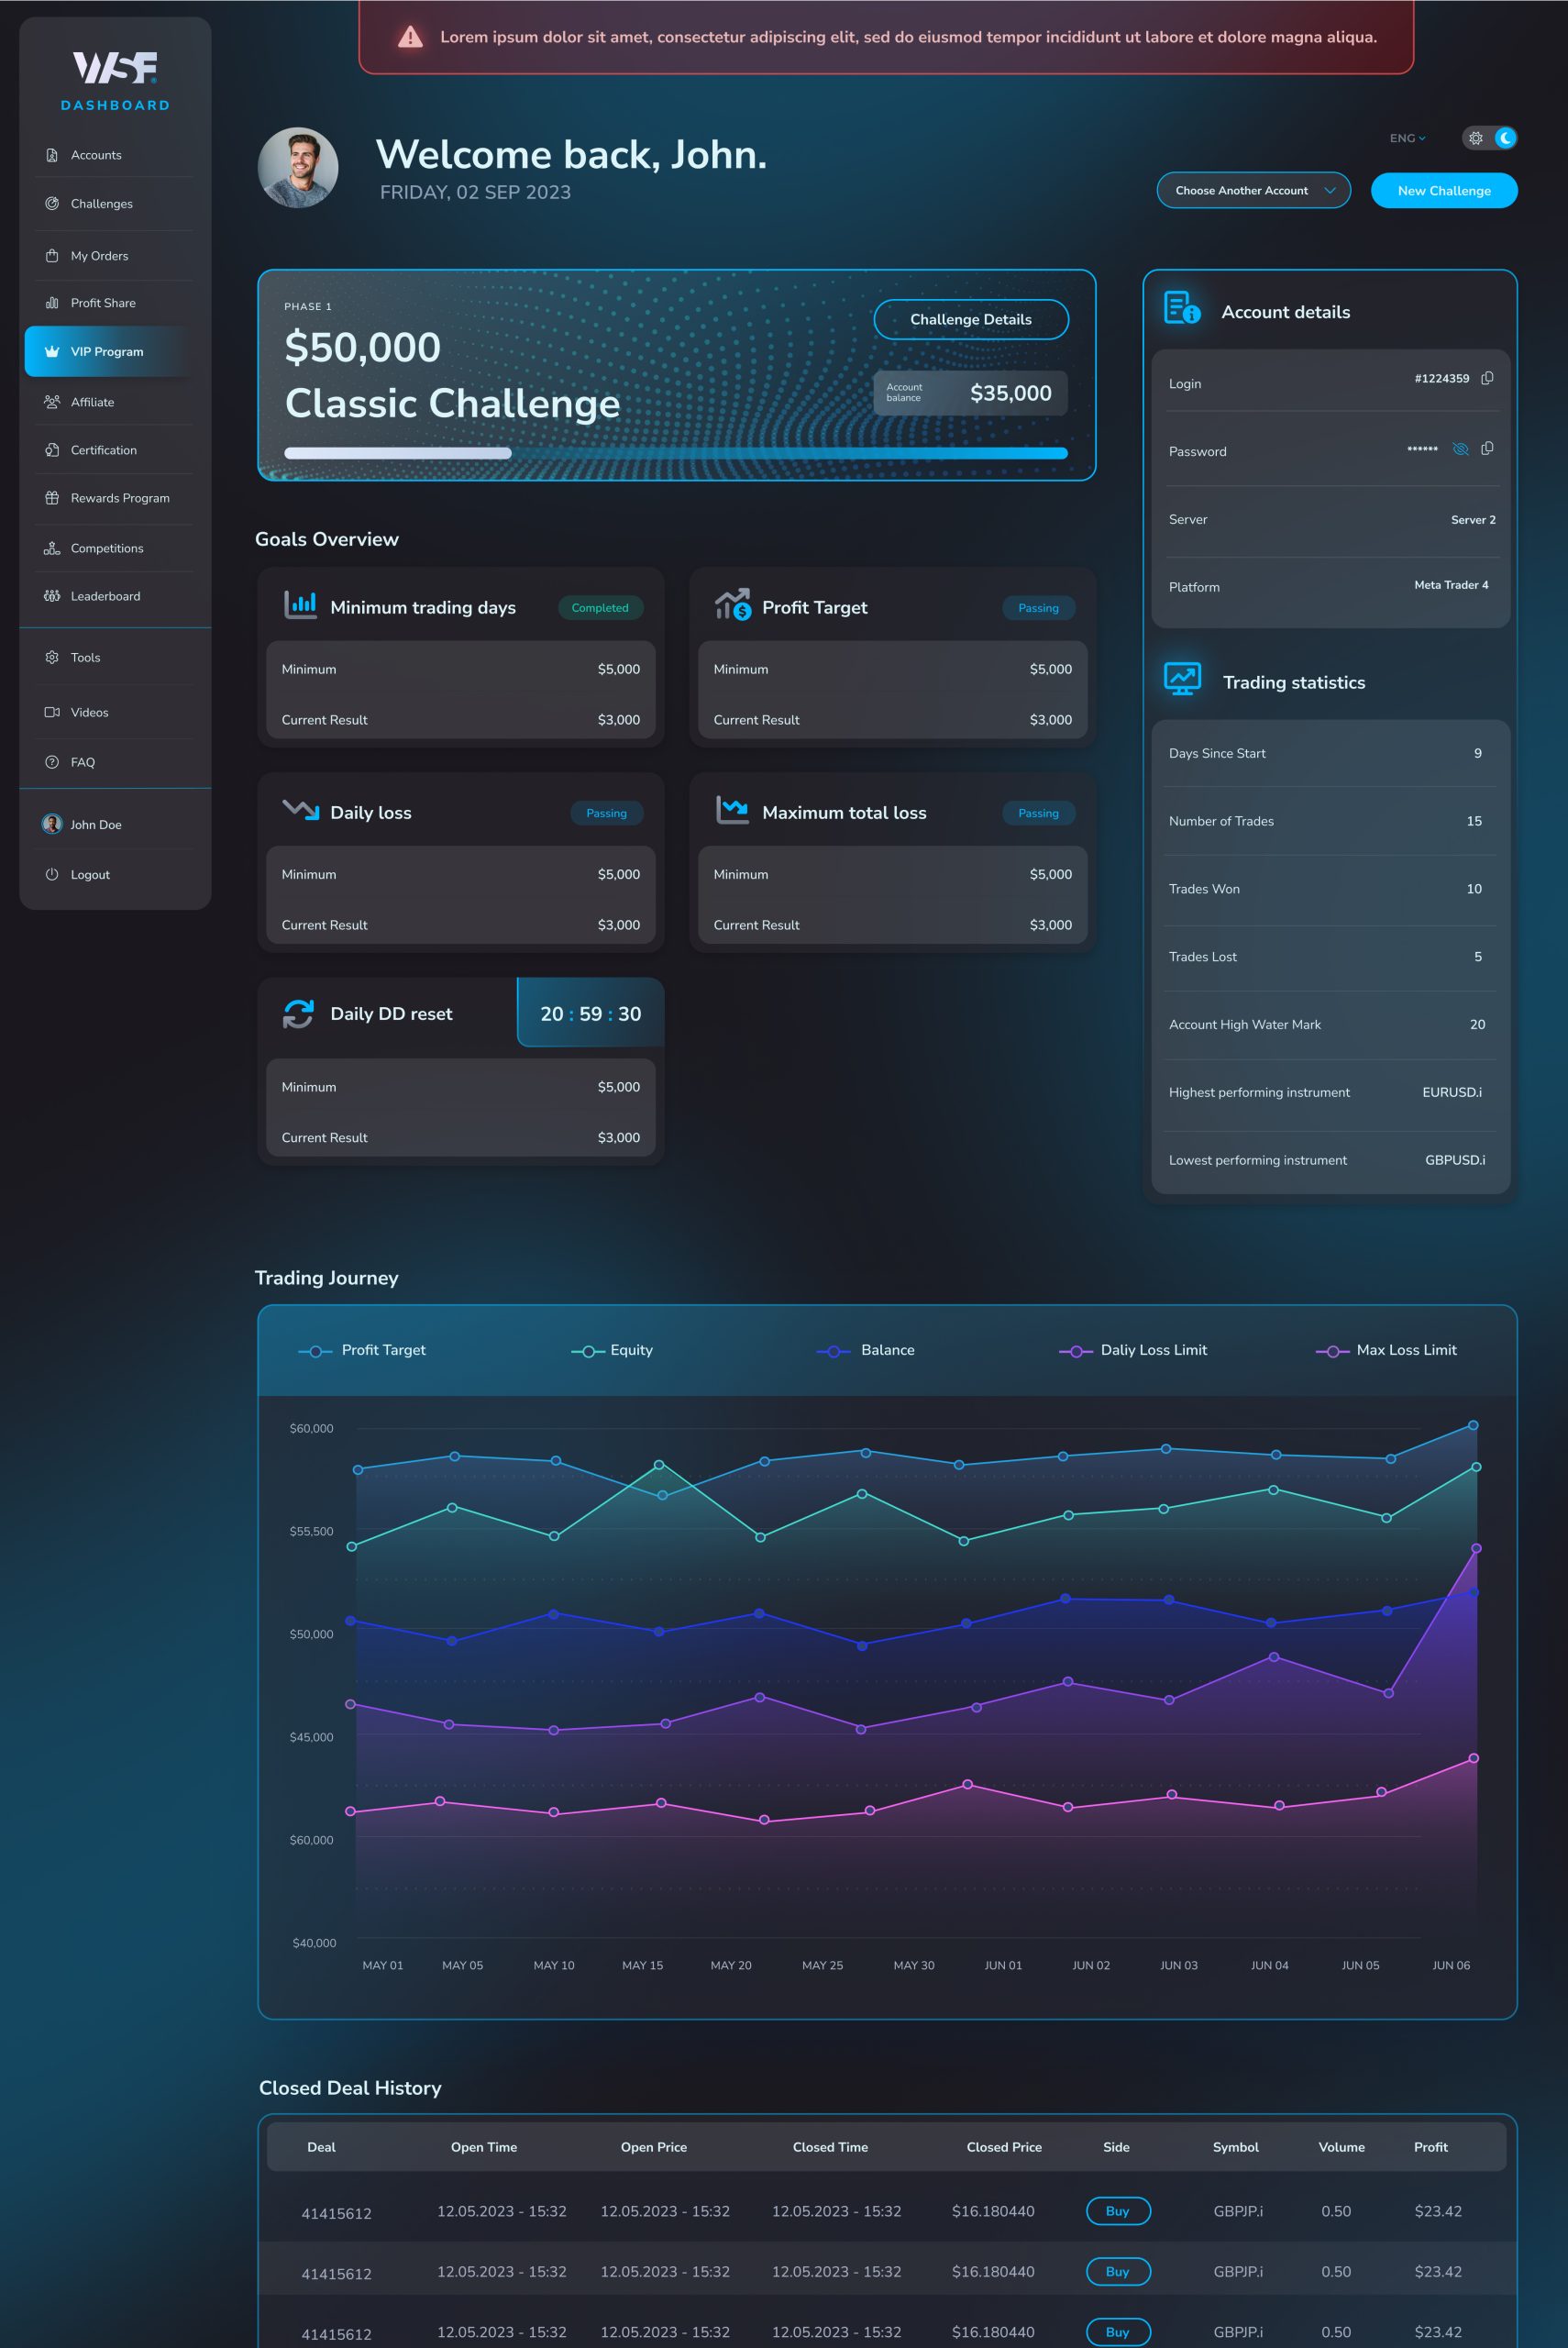Toggle Daliy Loss Limit legend item
The width and height of the screenshot is (1568, 2348).
[x=1133, y=1350]
